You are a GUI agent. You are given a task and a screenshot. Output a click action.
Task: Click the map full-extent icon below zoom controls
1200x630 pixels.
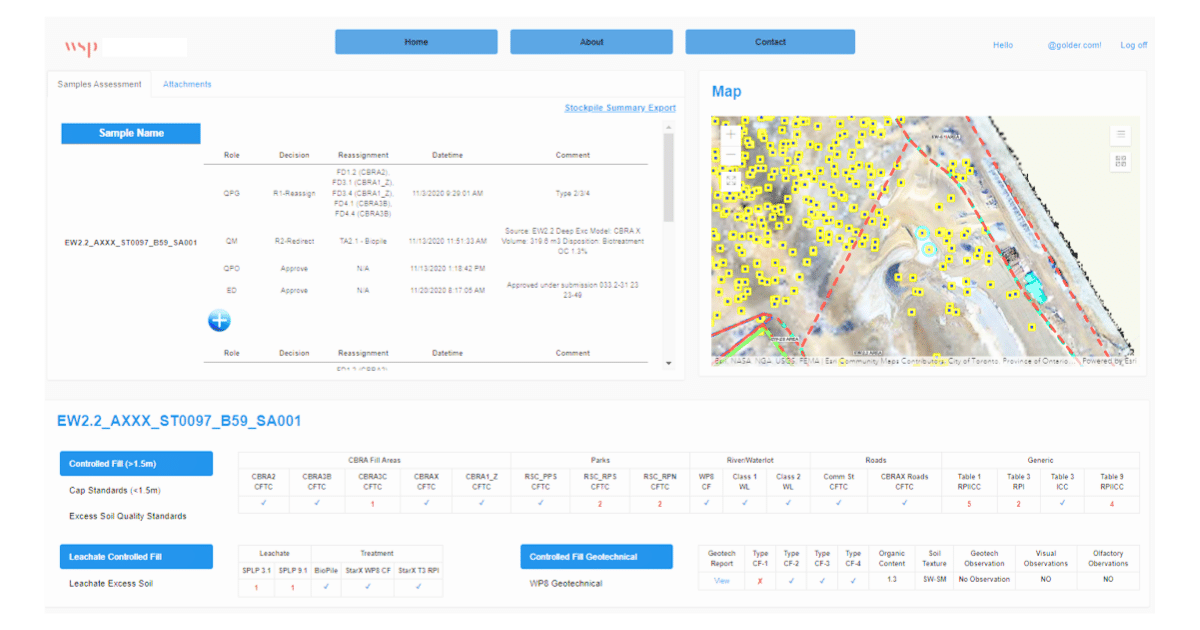point(730,180)
